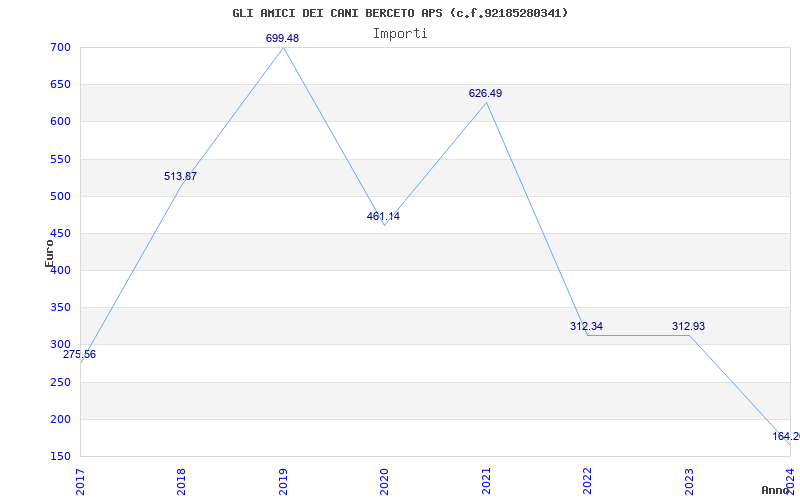Click the 450 y-axis tick label
This screenshot has height=500, width=800.
pos(60,234)
